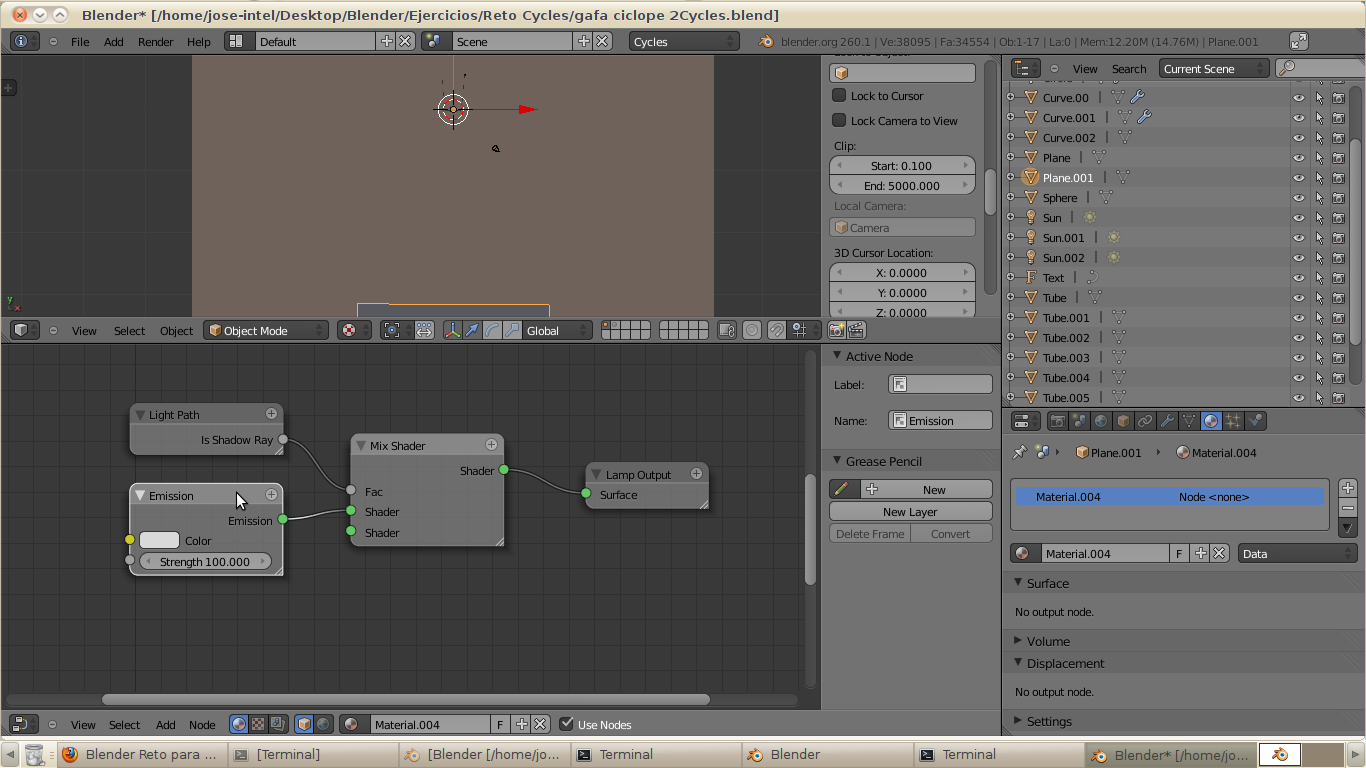Open the Object Mode dropdown

click(x=266, y=330)
